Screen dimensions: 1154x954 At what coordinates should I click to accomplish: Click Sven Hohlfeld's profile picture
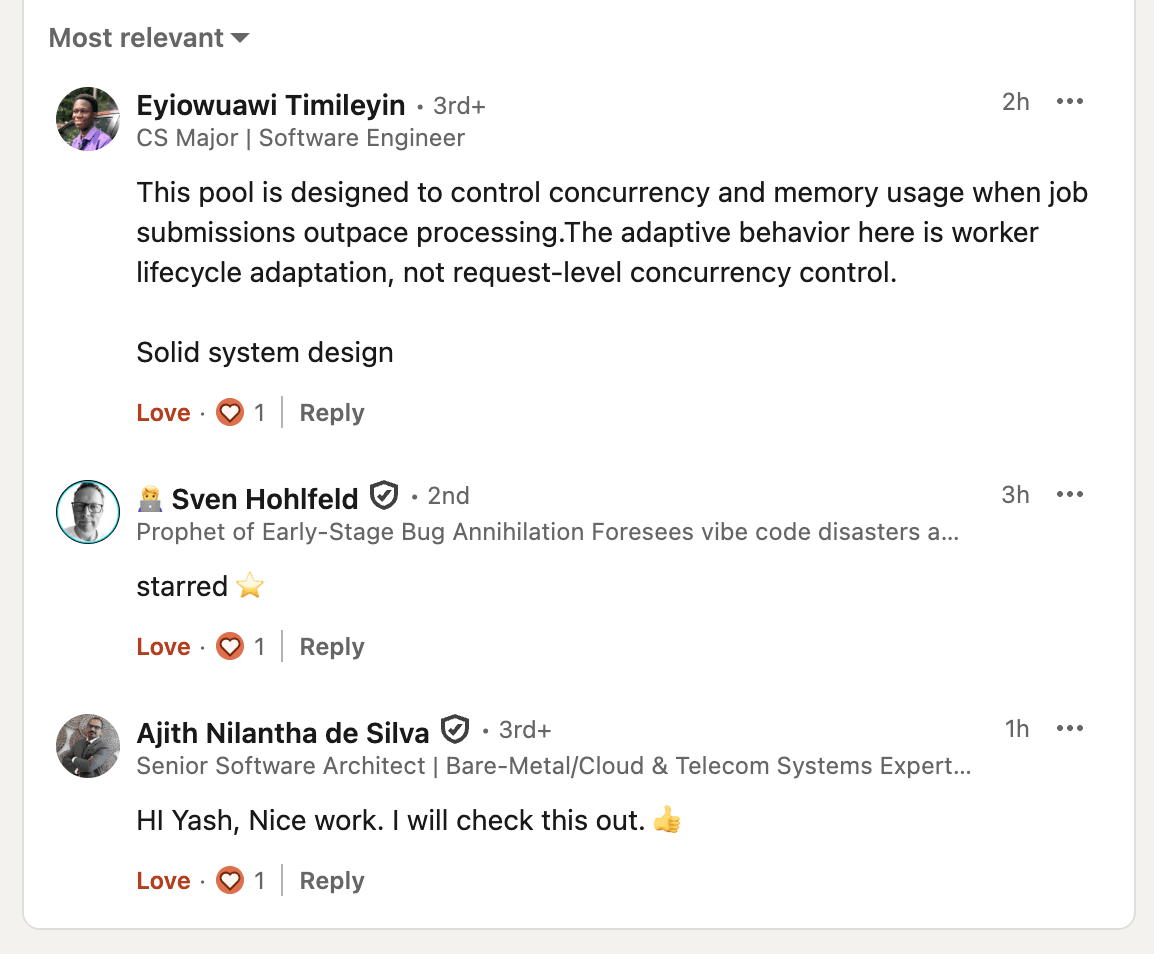click(88, 512)
